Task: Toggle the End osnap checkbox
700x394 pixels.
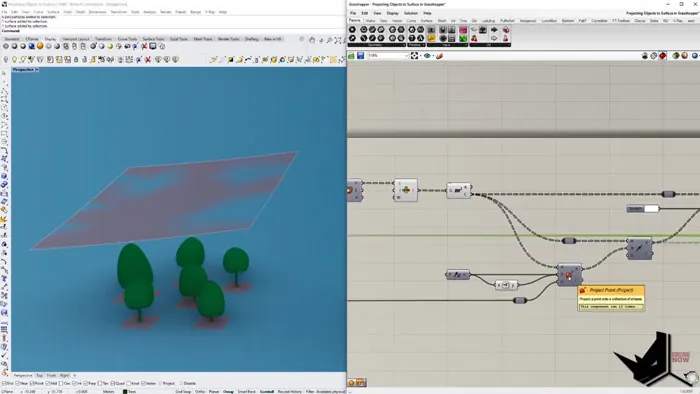Action: click(x=4, y=383)
